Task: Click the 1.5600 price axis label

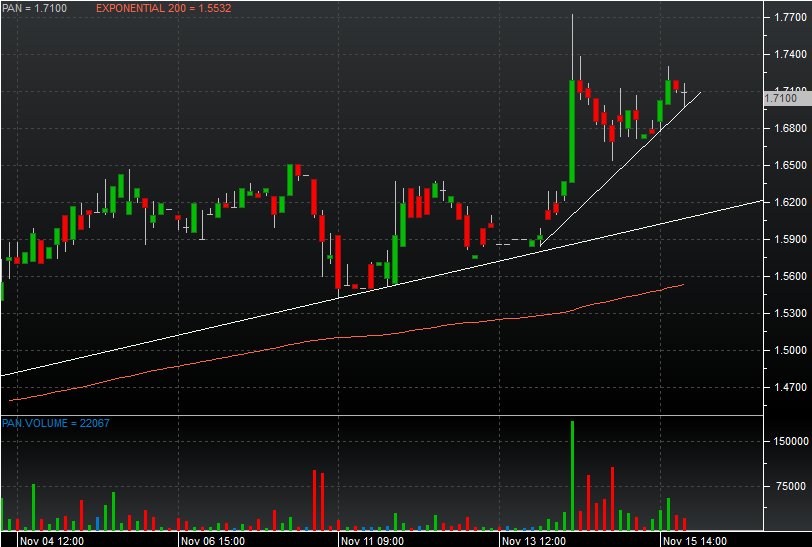Action: coord(790,277)
